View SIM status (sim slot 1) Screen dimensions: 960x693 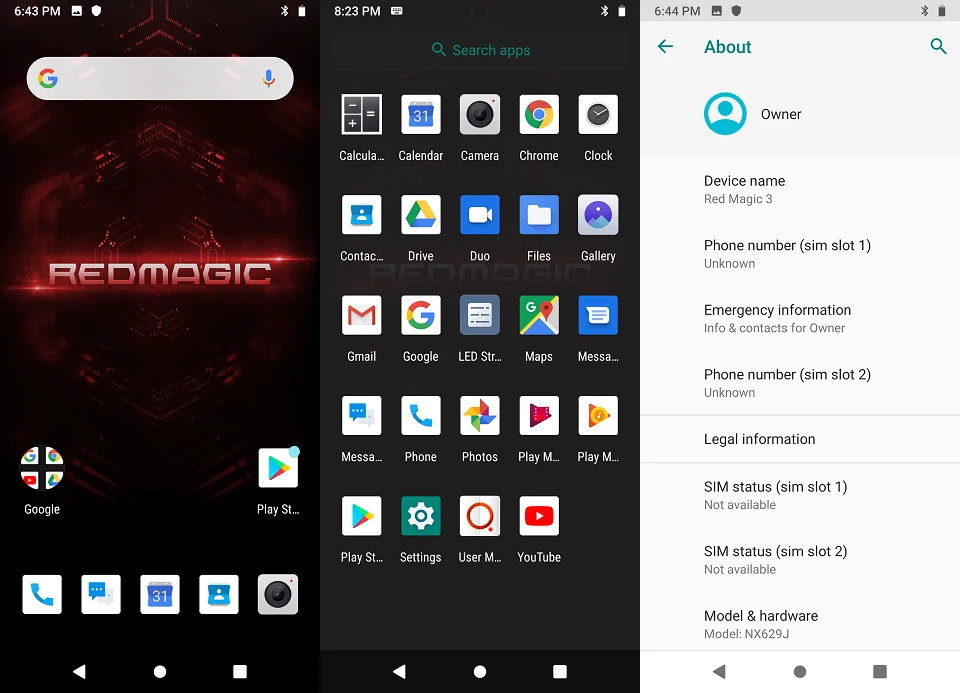[x=800, y=495]
